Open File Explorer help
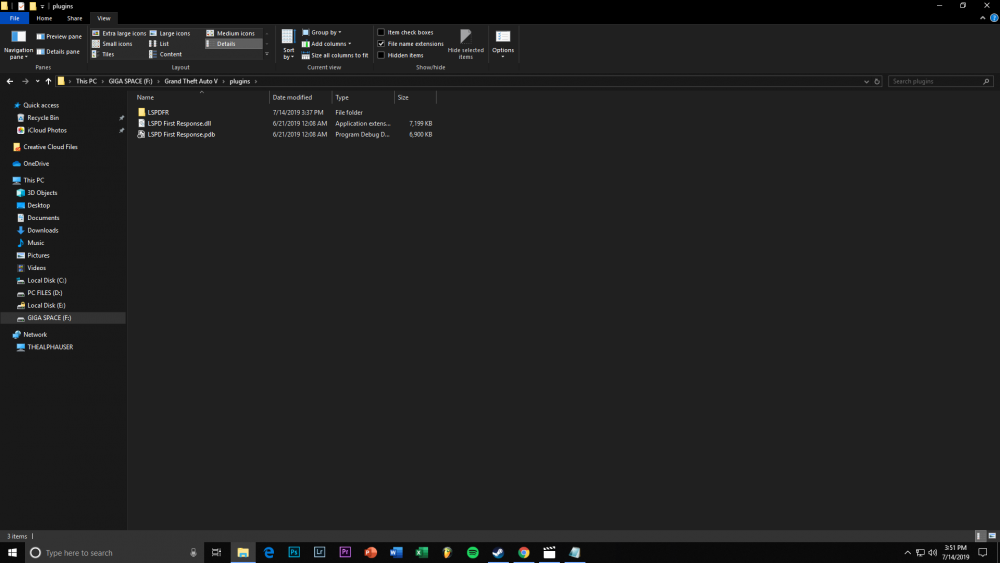 coord(994,18)
